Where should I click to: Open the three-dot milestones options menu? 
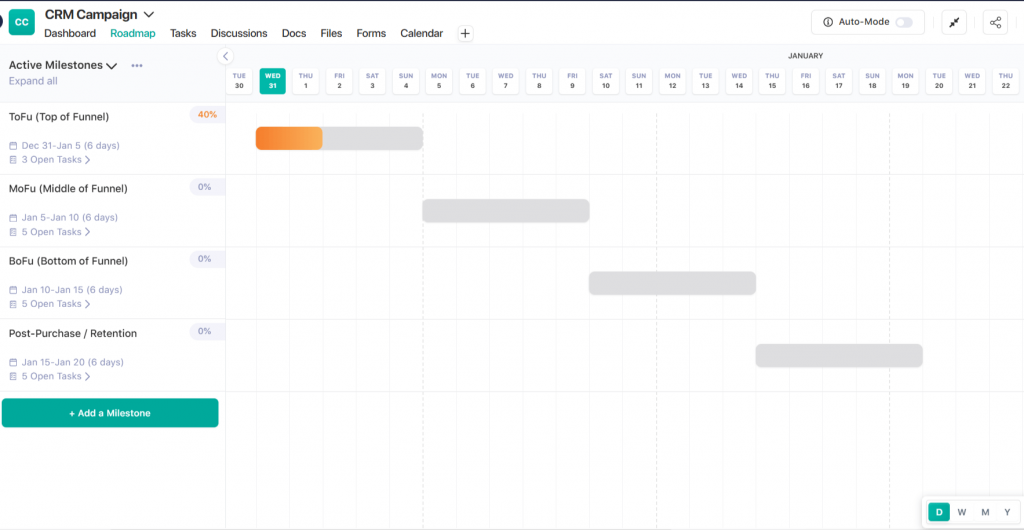136,65
